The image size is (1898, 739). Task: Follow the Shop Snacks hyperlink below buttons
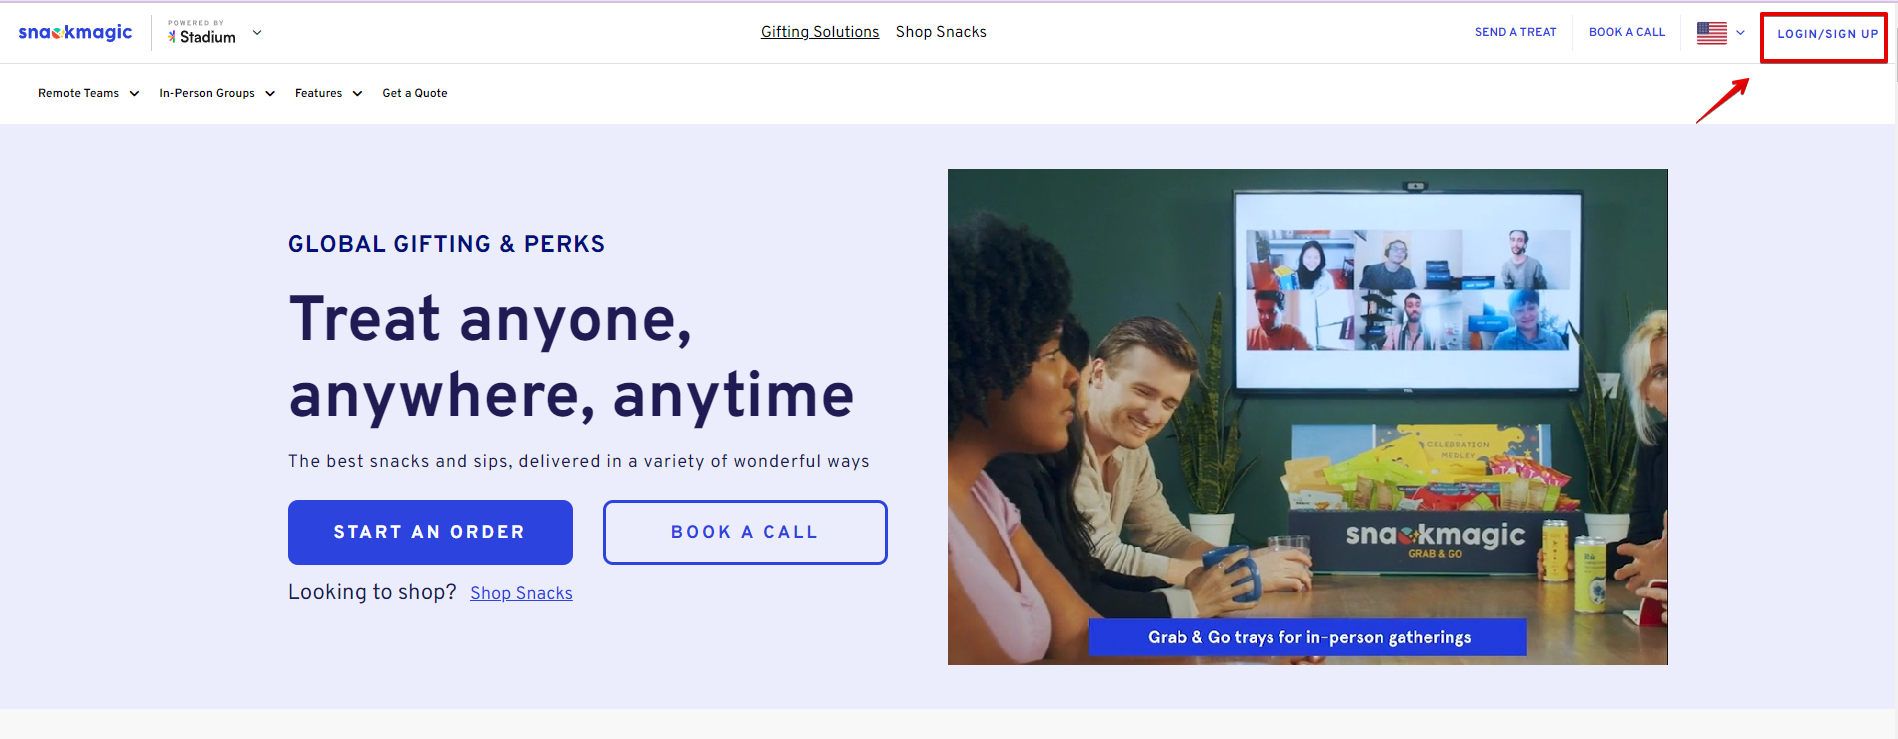[x=521, y=593]
